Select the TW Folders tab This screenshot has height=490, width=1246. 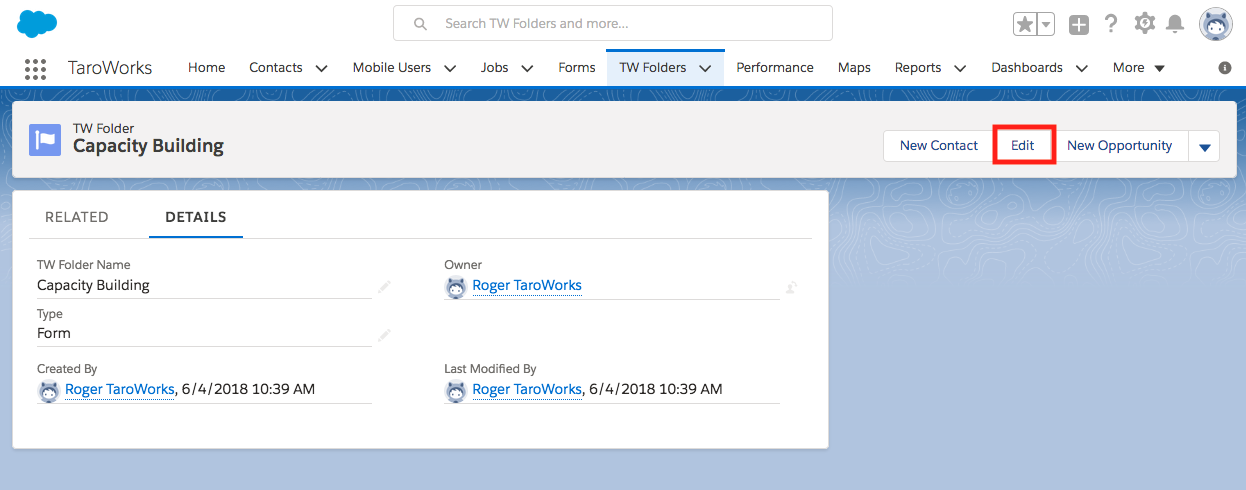tap(653, 68)
